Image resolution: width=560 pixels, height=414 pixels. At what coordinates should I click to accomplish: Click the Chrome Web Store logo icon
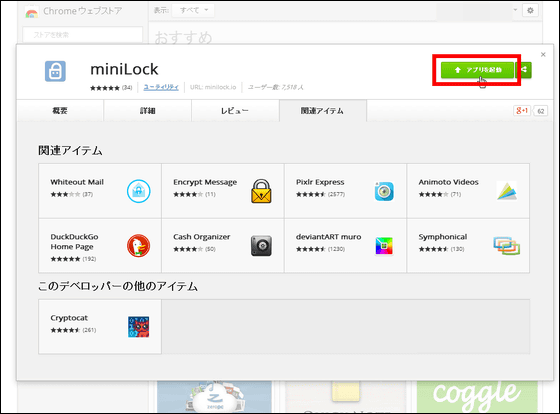(31, 13)
